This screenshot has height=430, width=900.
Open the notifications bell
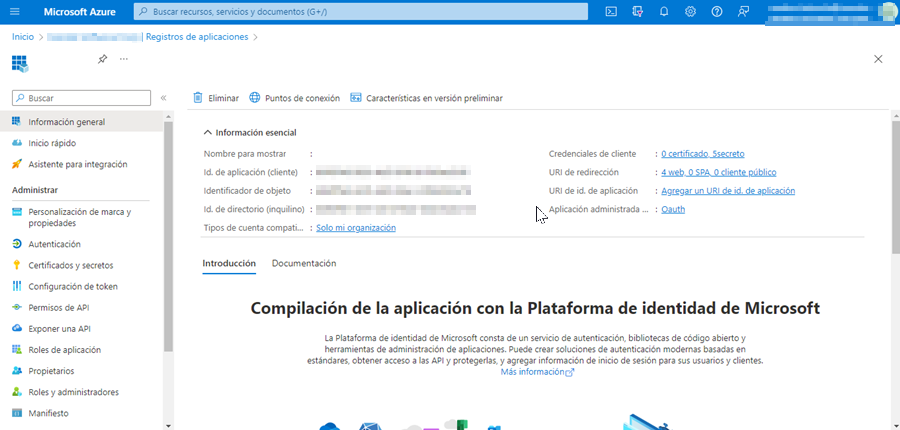[x=664, y=11]
